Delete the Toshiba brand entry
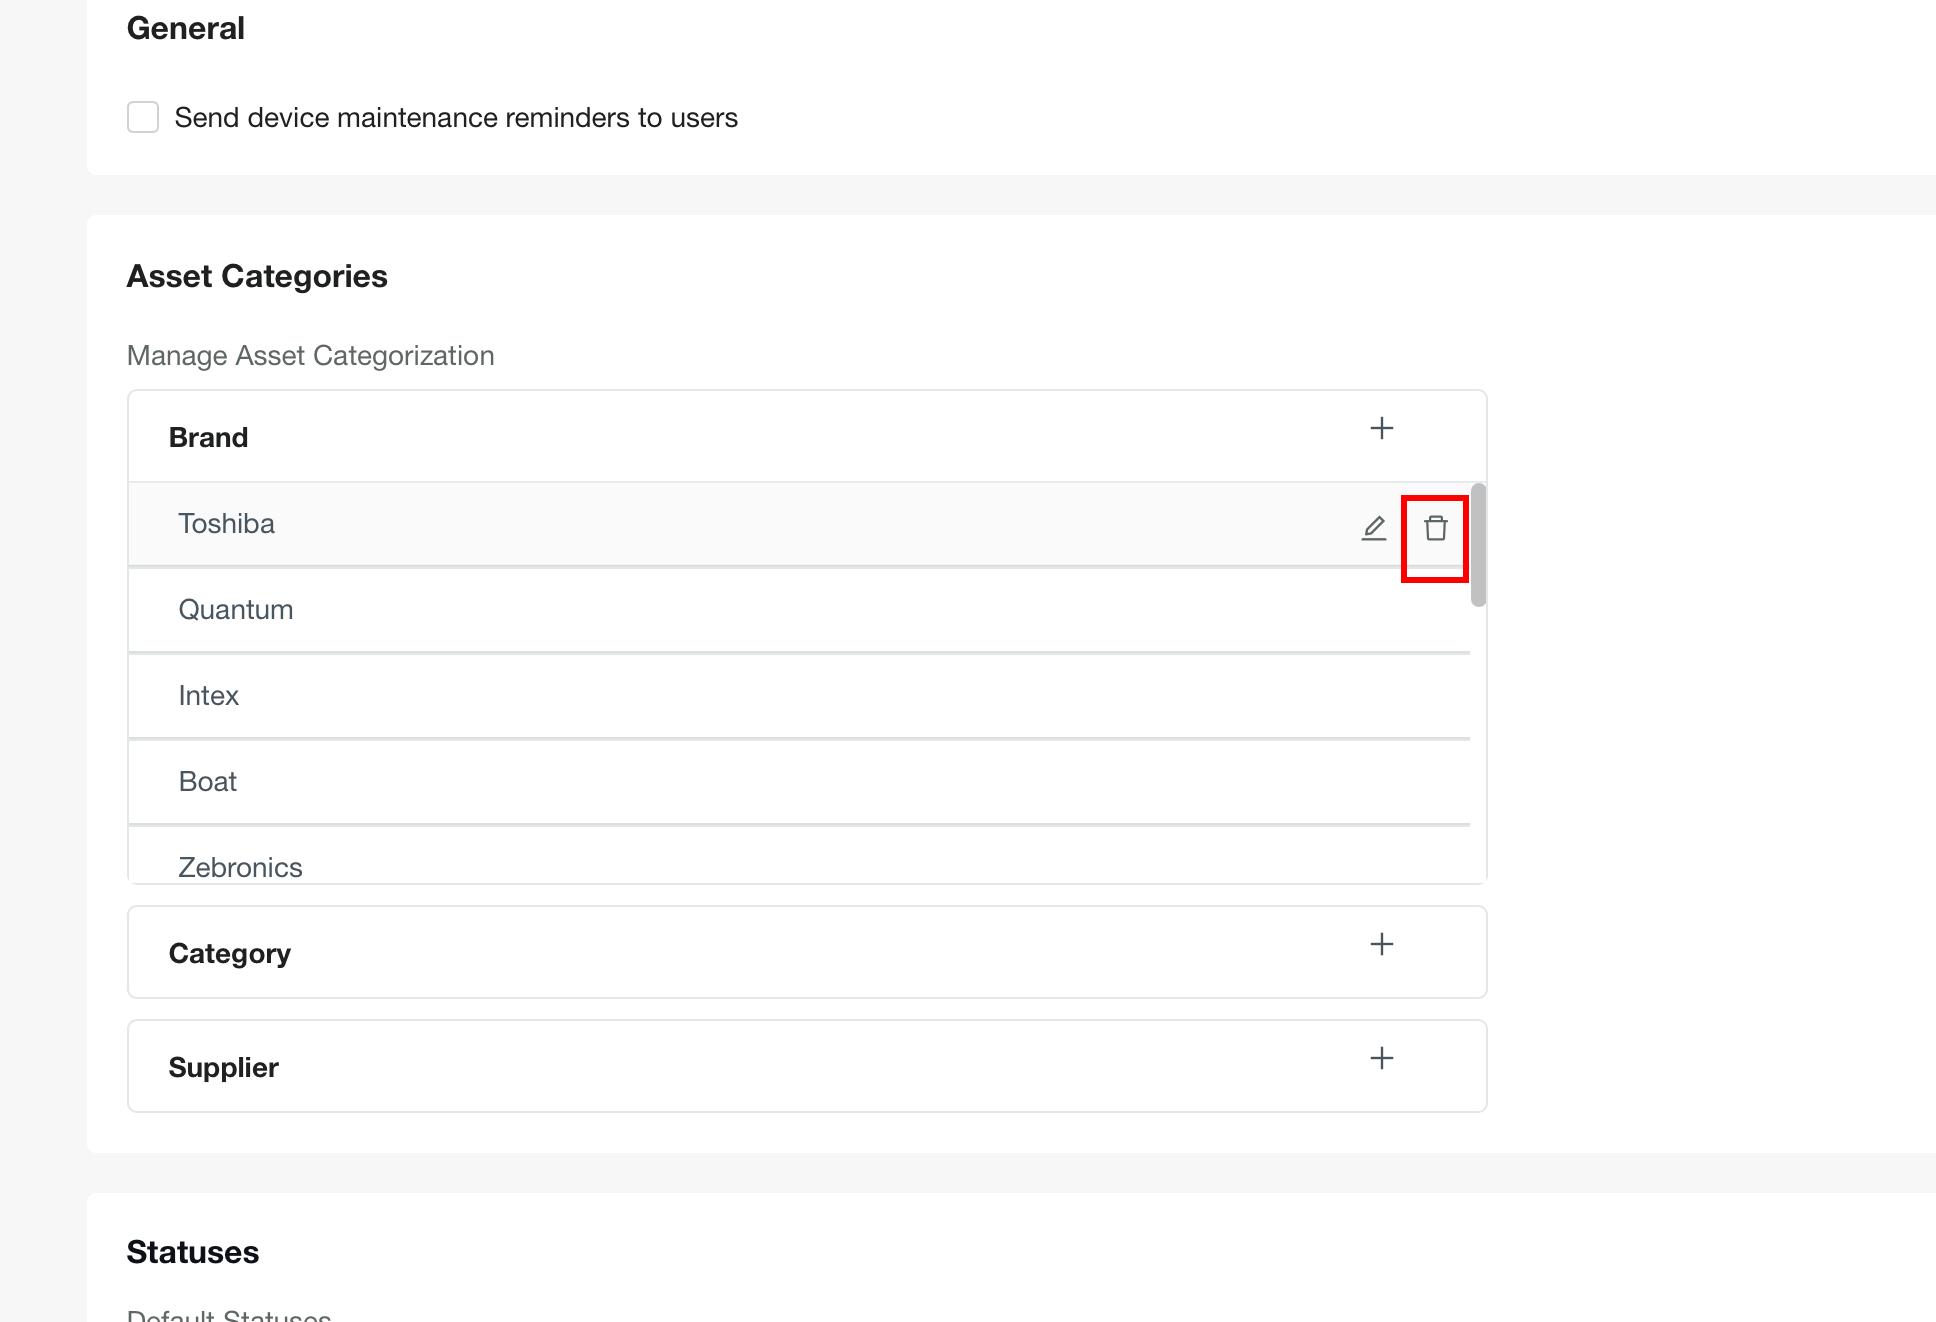Screen dimensions: 1936x1322 (x=1435, y=528)
